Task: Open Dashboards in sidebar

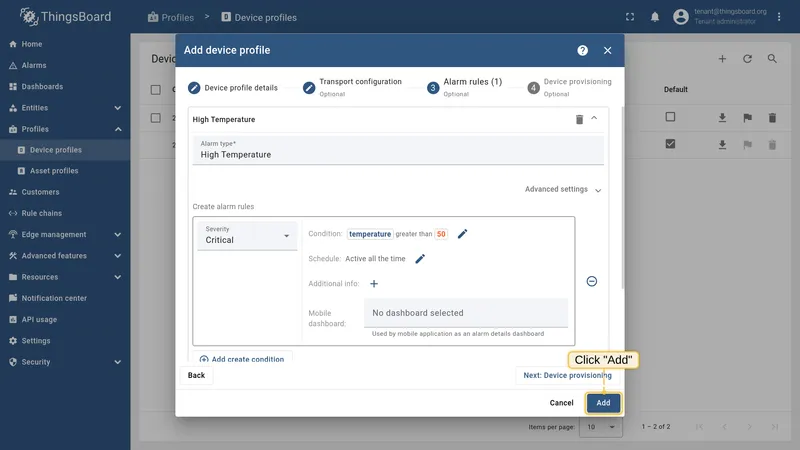Action: coord(65,87)
